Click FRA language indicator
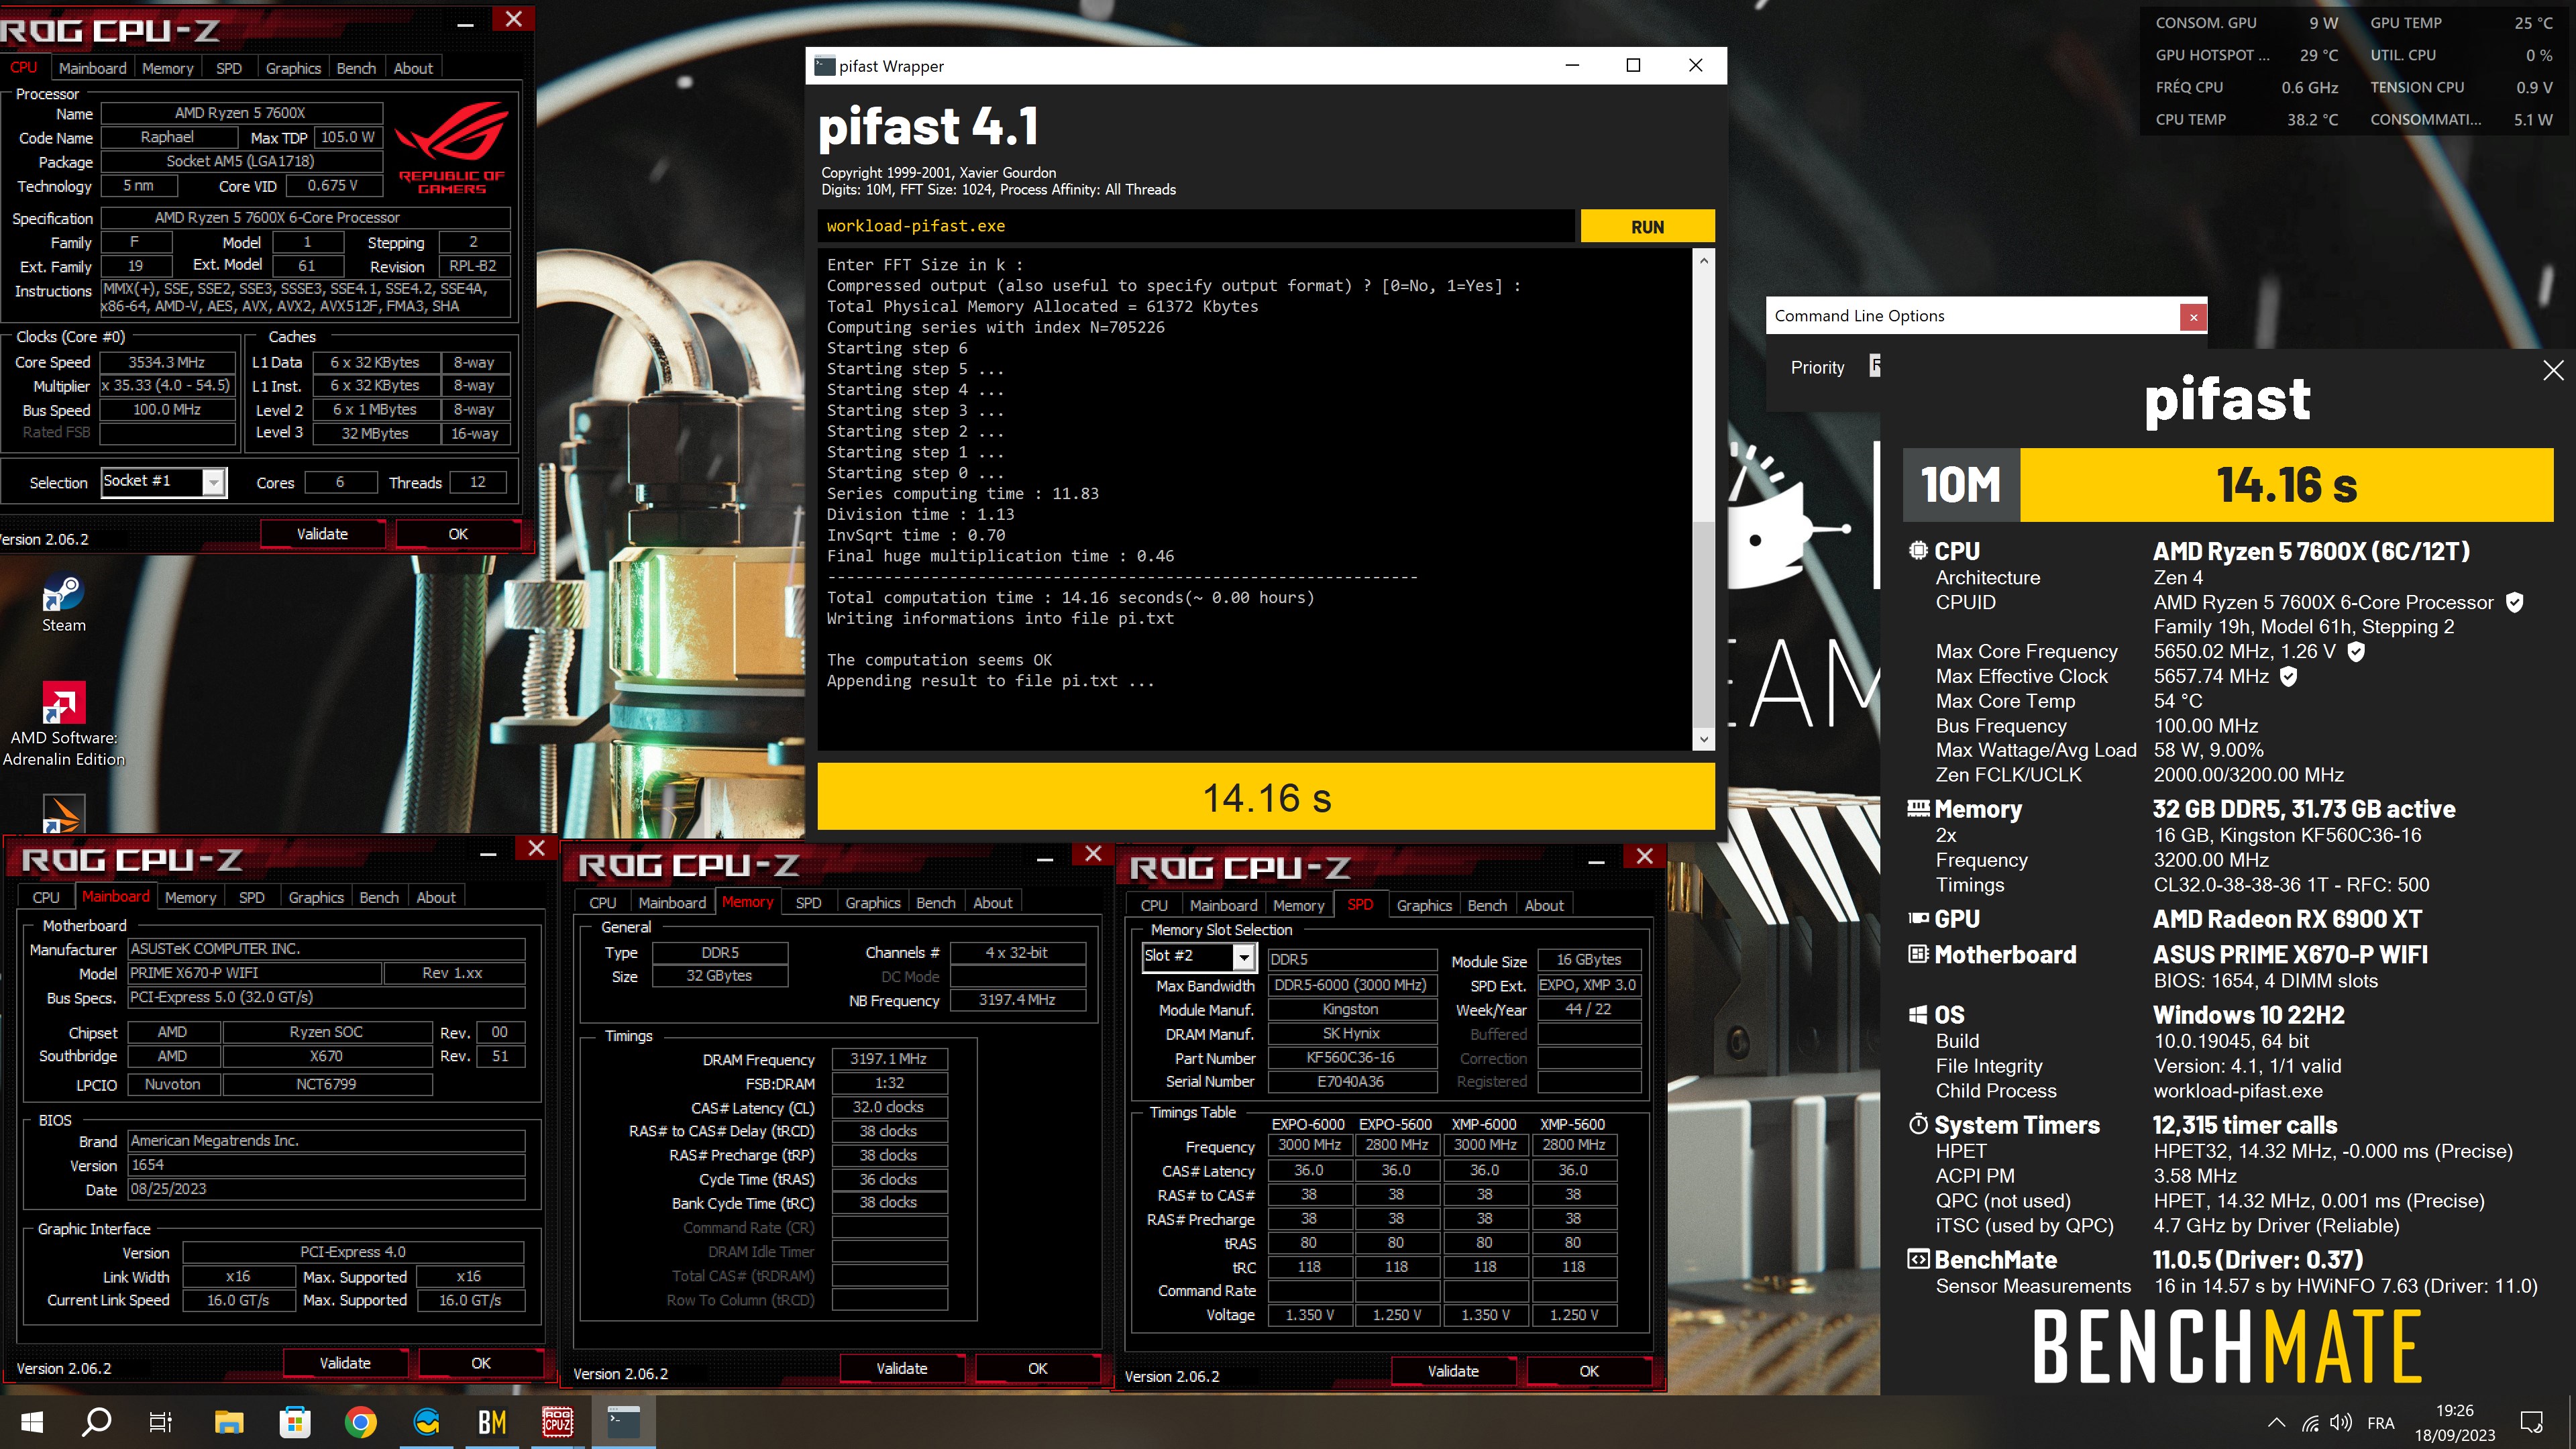The image size is (2576, 1449). point(2381,1423)
